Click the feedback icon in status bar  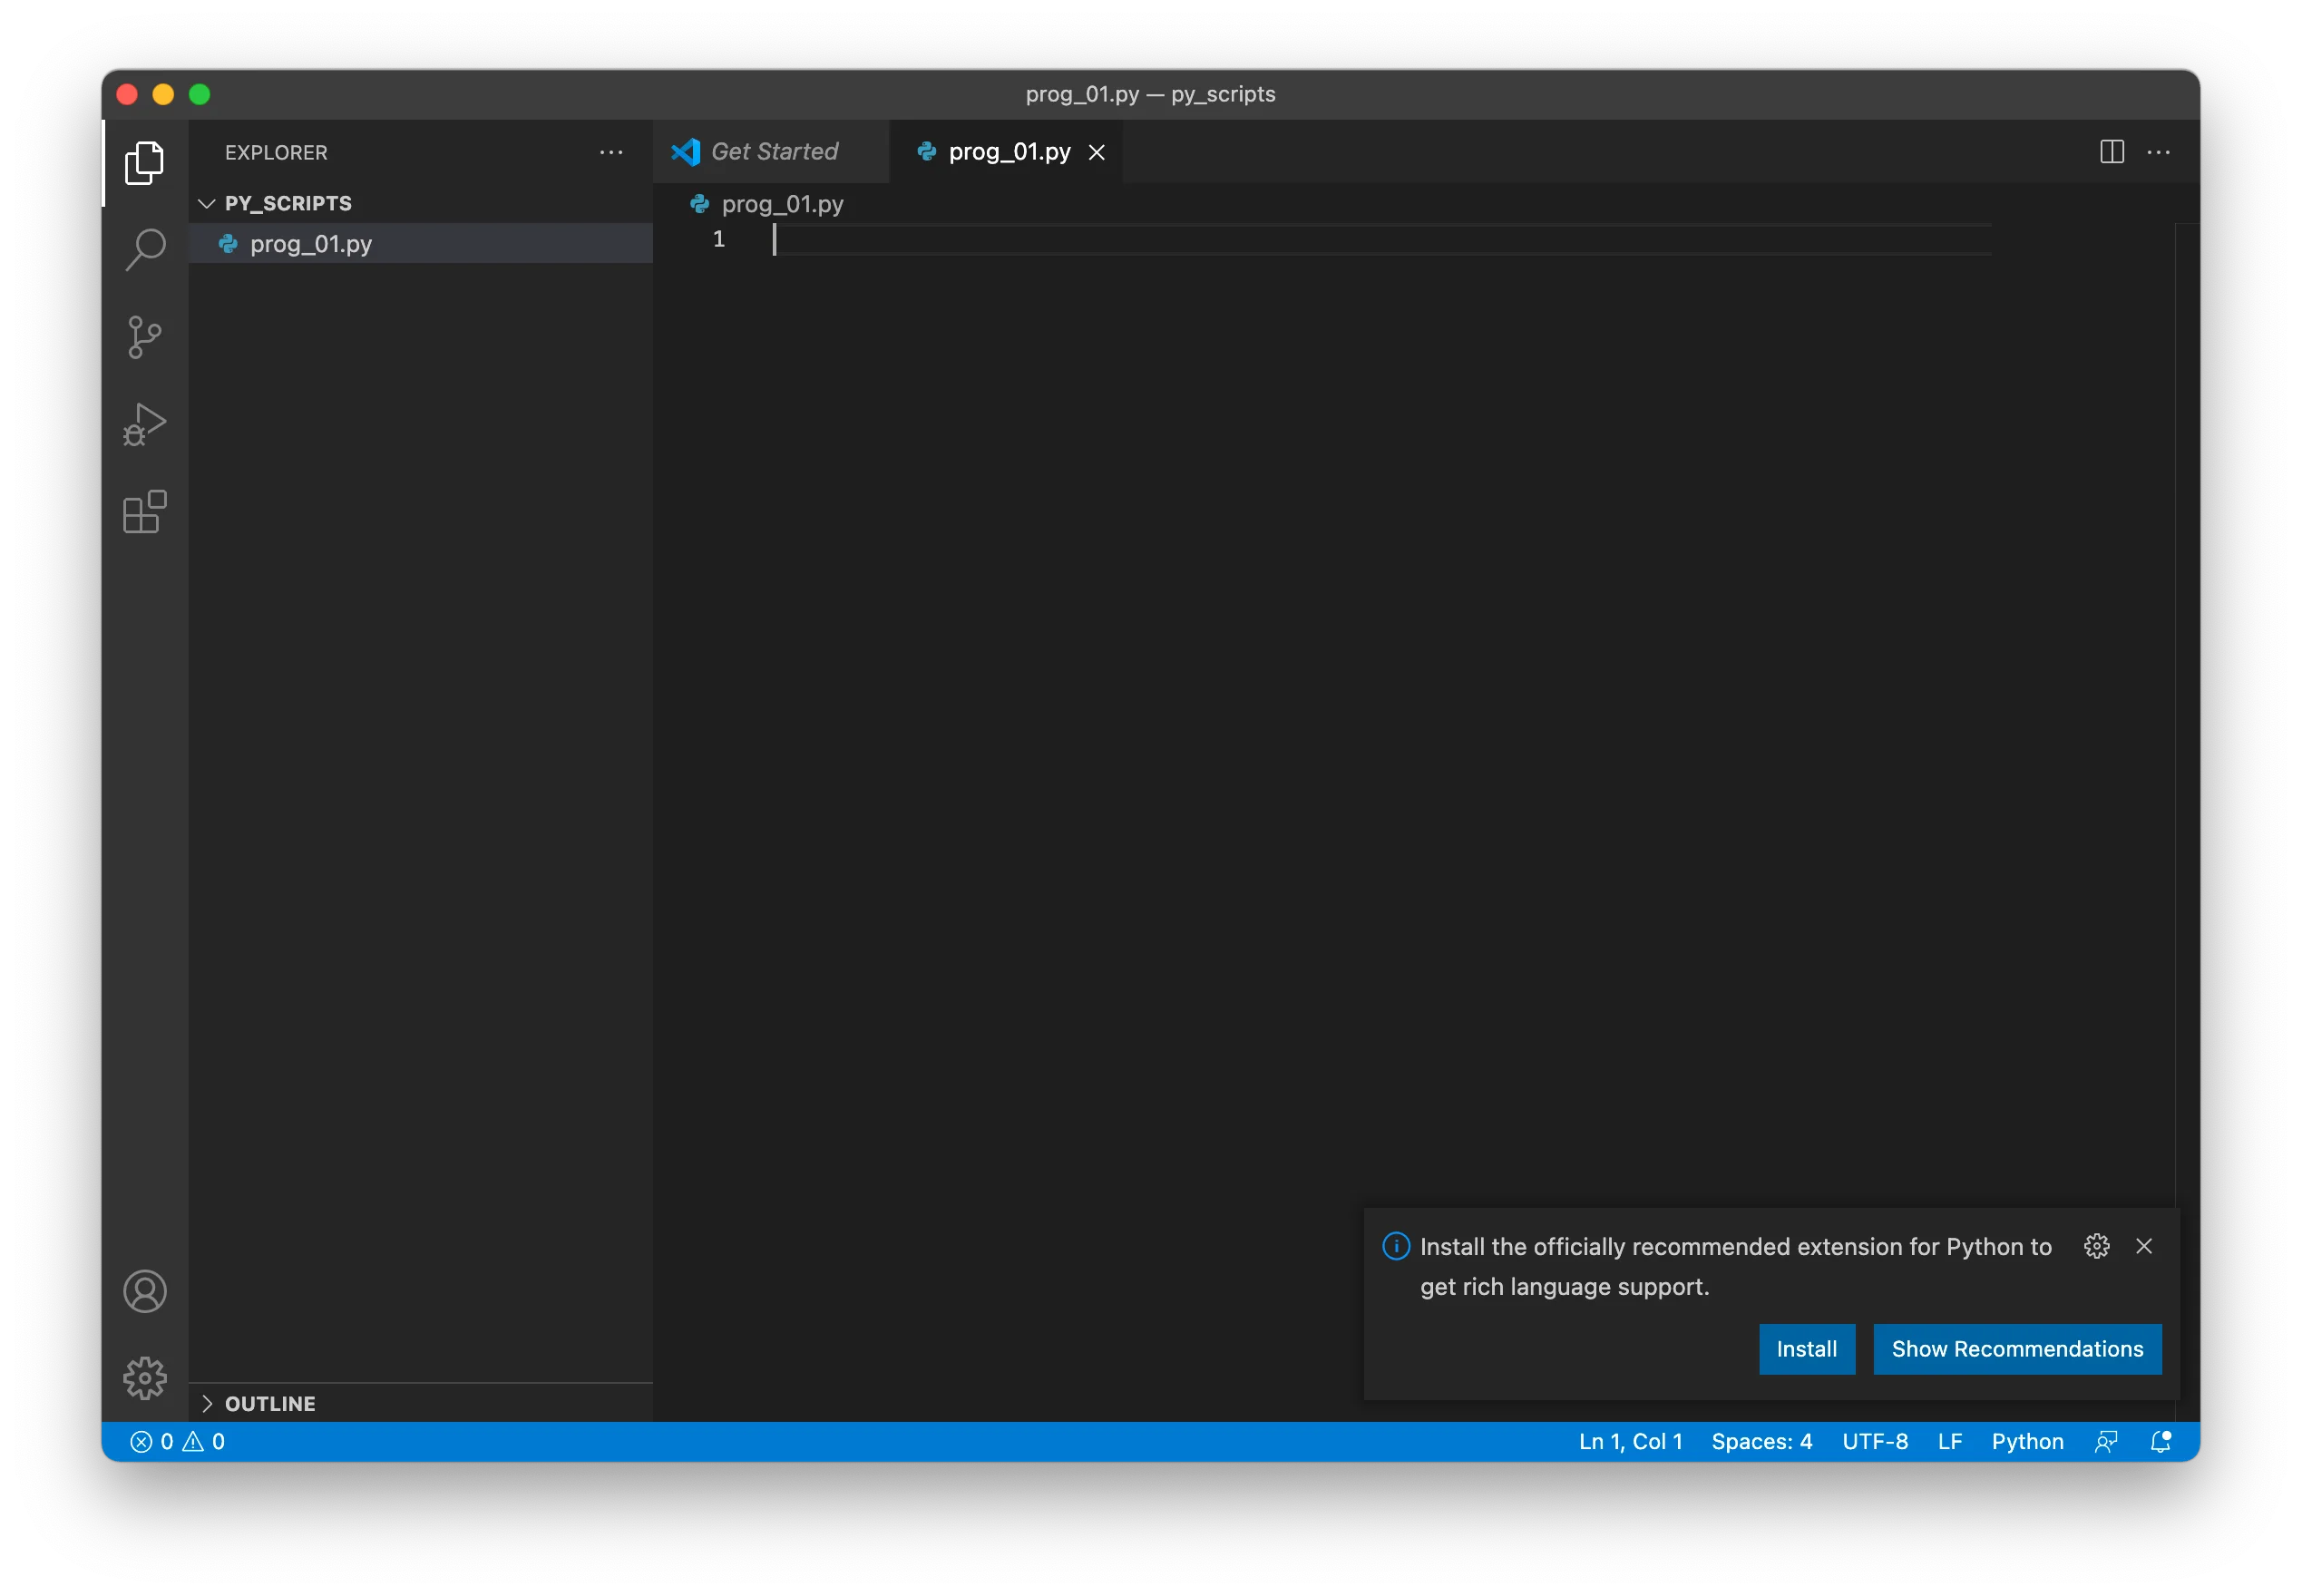coord(2106,1441)
